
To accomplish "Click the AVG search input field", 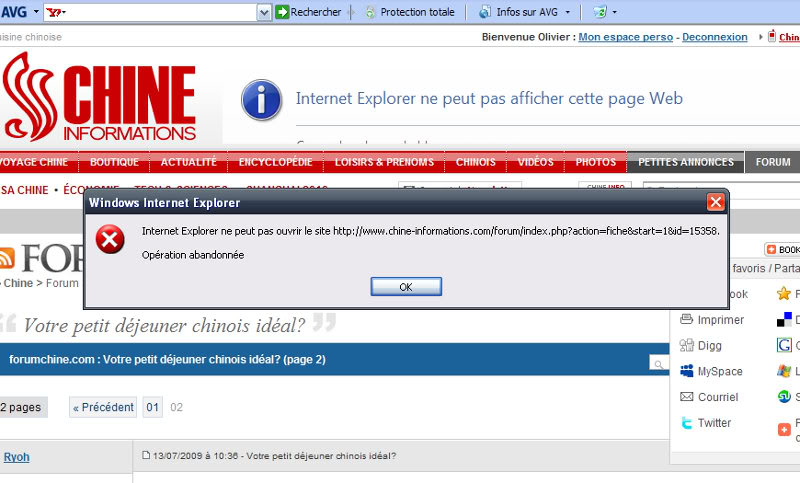I will 162,12.
